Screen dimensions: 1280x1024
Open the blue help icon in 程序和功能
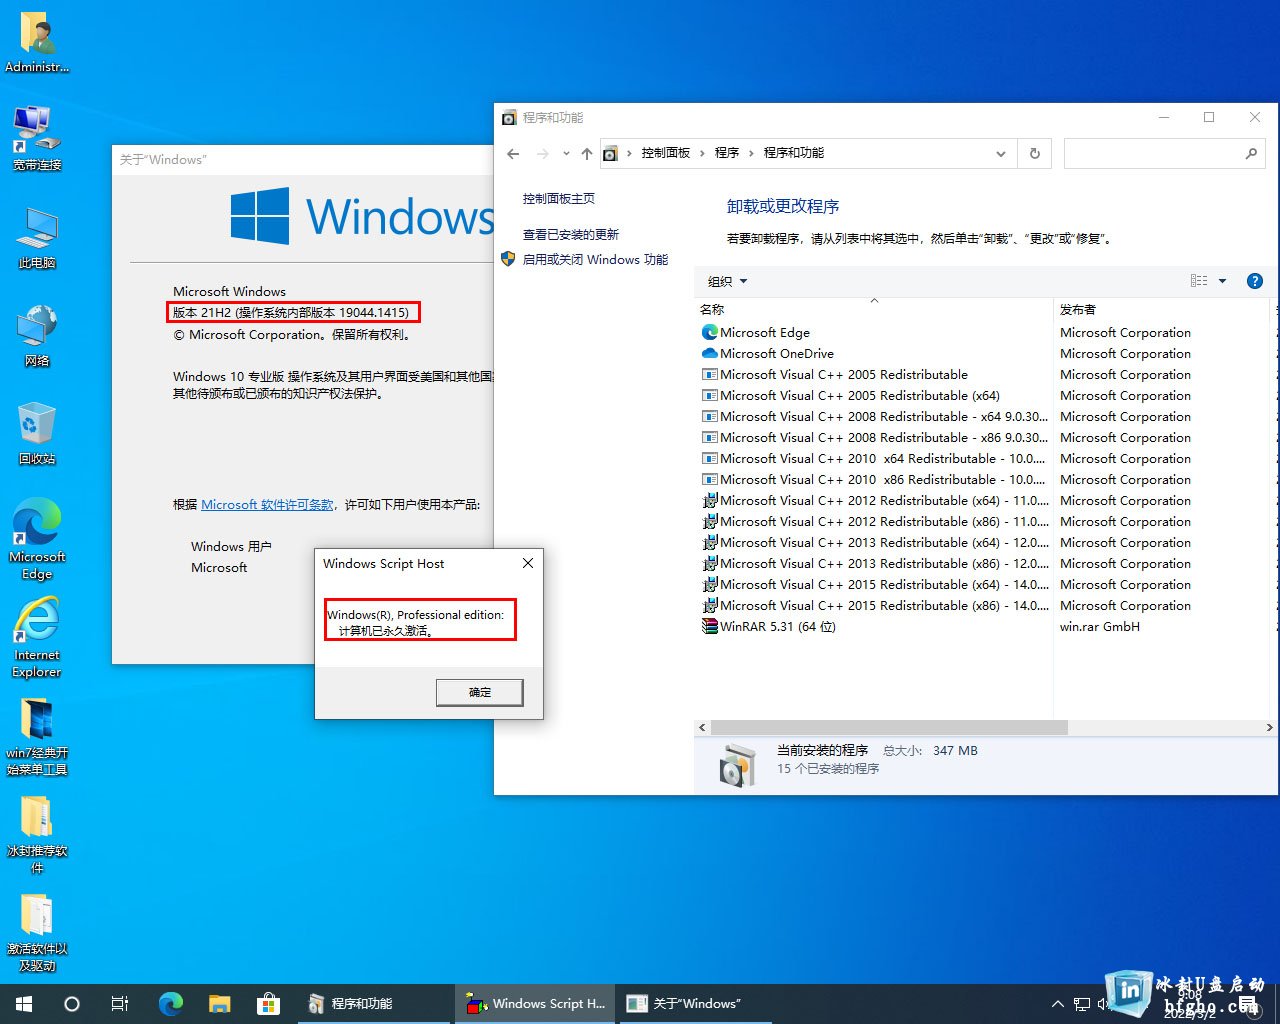[1255, 281]
